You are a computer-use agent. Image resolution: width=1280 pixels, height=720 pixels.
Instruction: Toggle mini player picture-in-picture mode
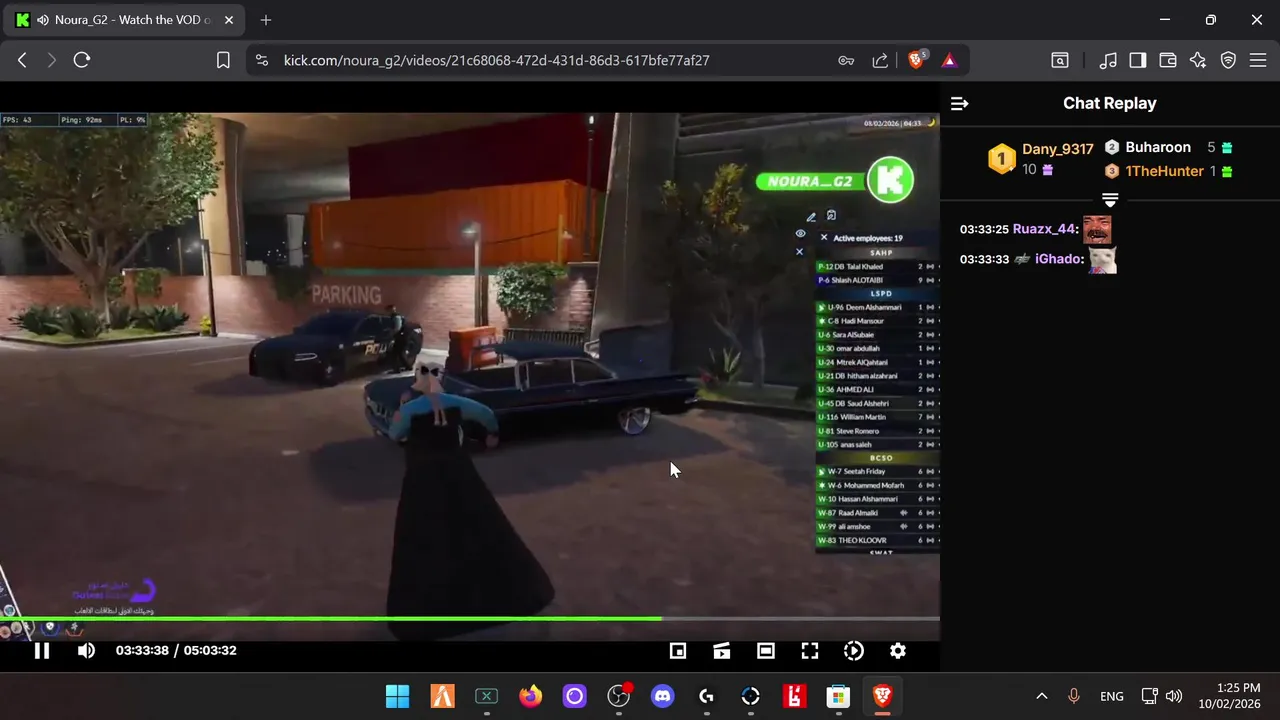678,651
